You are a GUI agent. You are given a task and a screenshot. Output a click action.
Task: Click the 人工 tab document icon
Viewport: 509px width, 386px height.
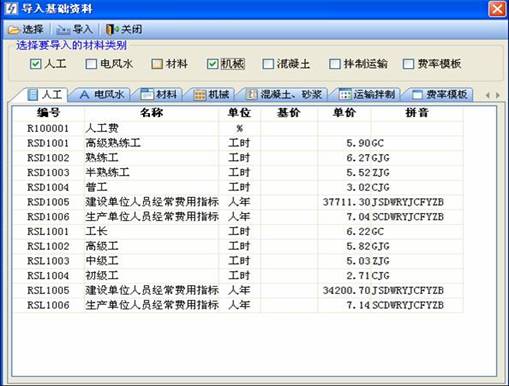click(33, 95)
